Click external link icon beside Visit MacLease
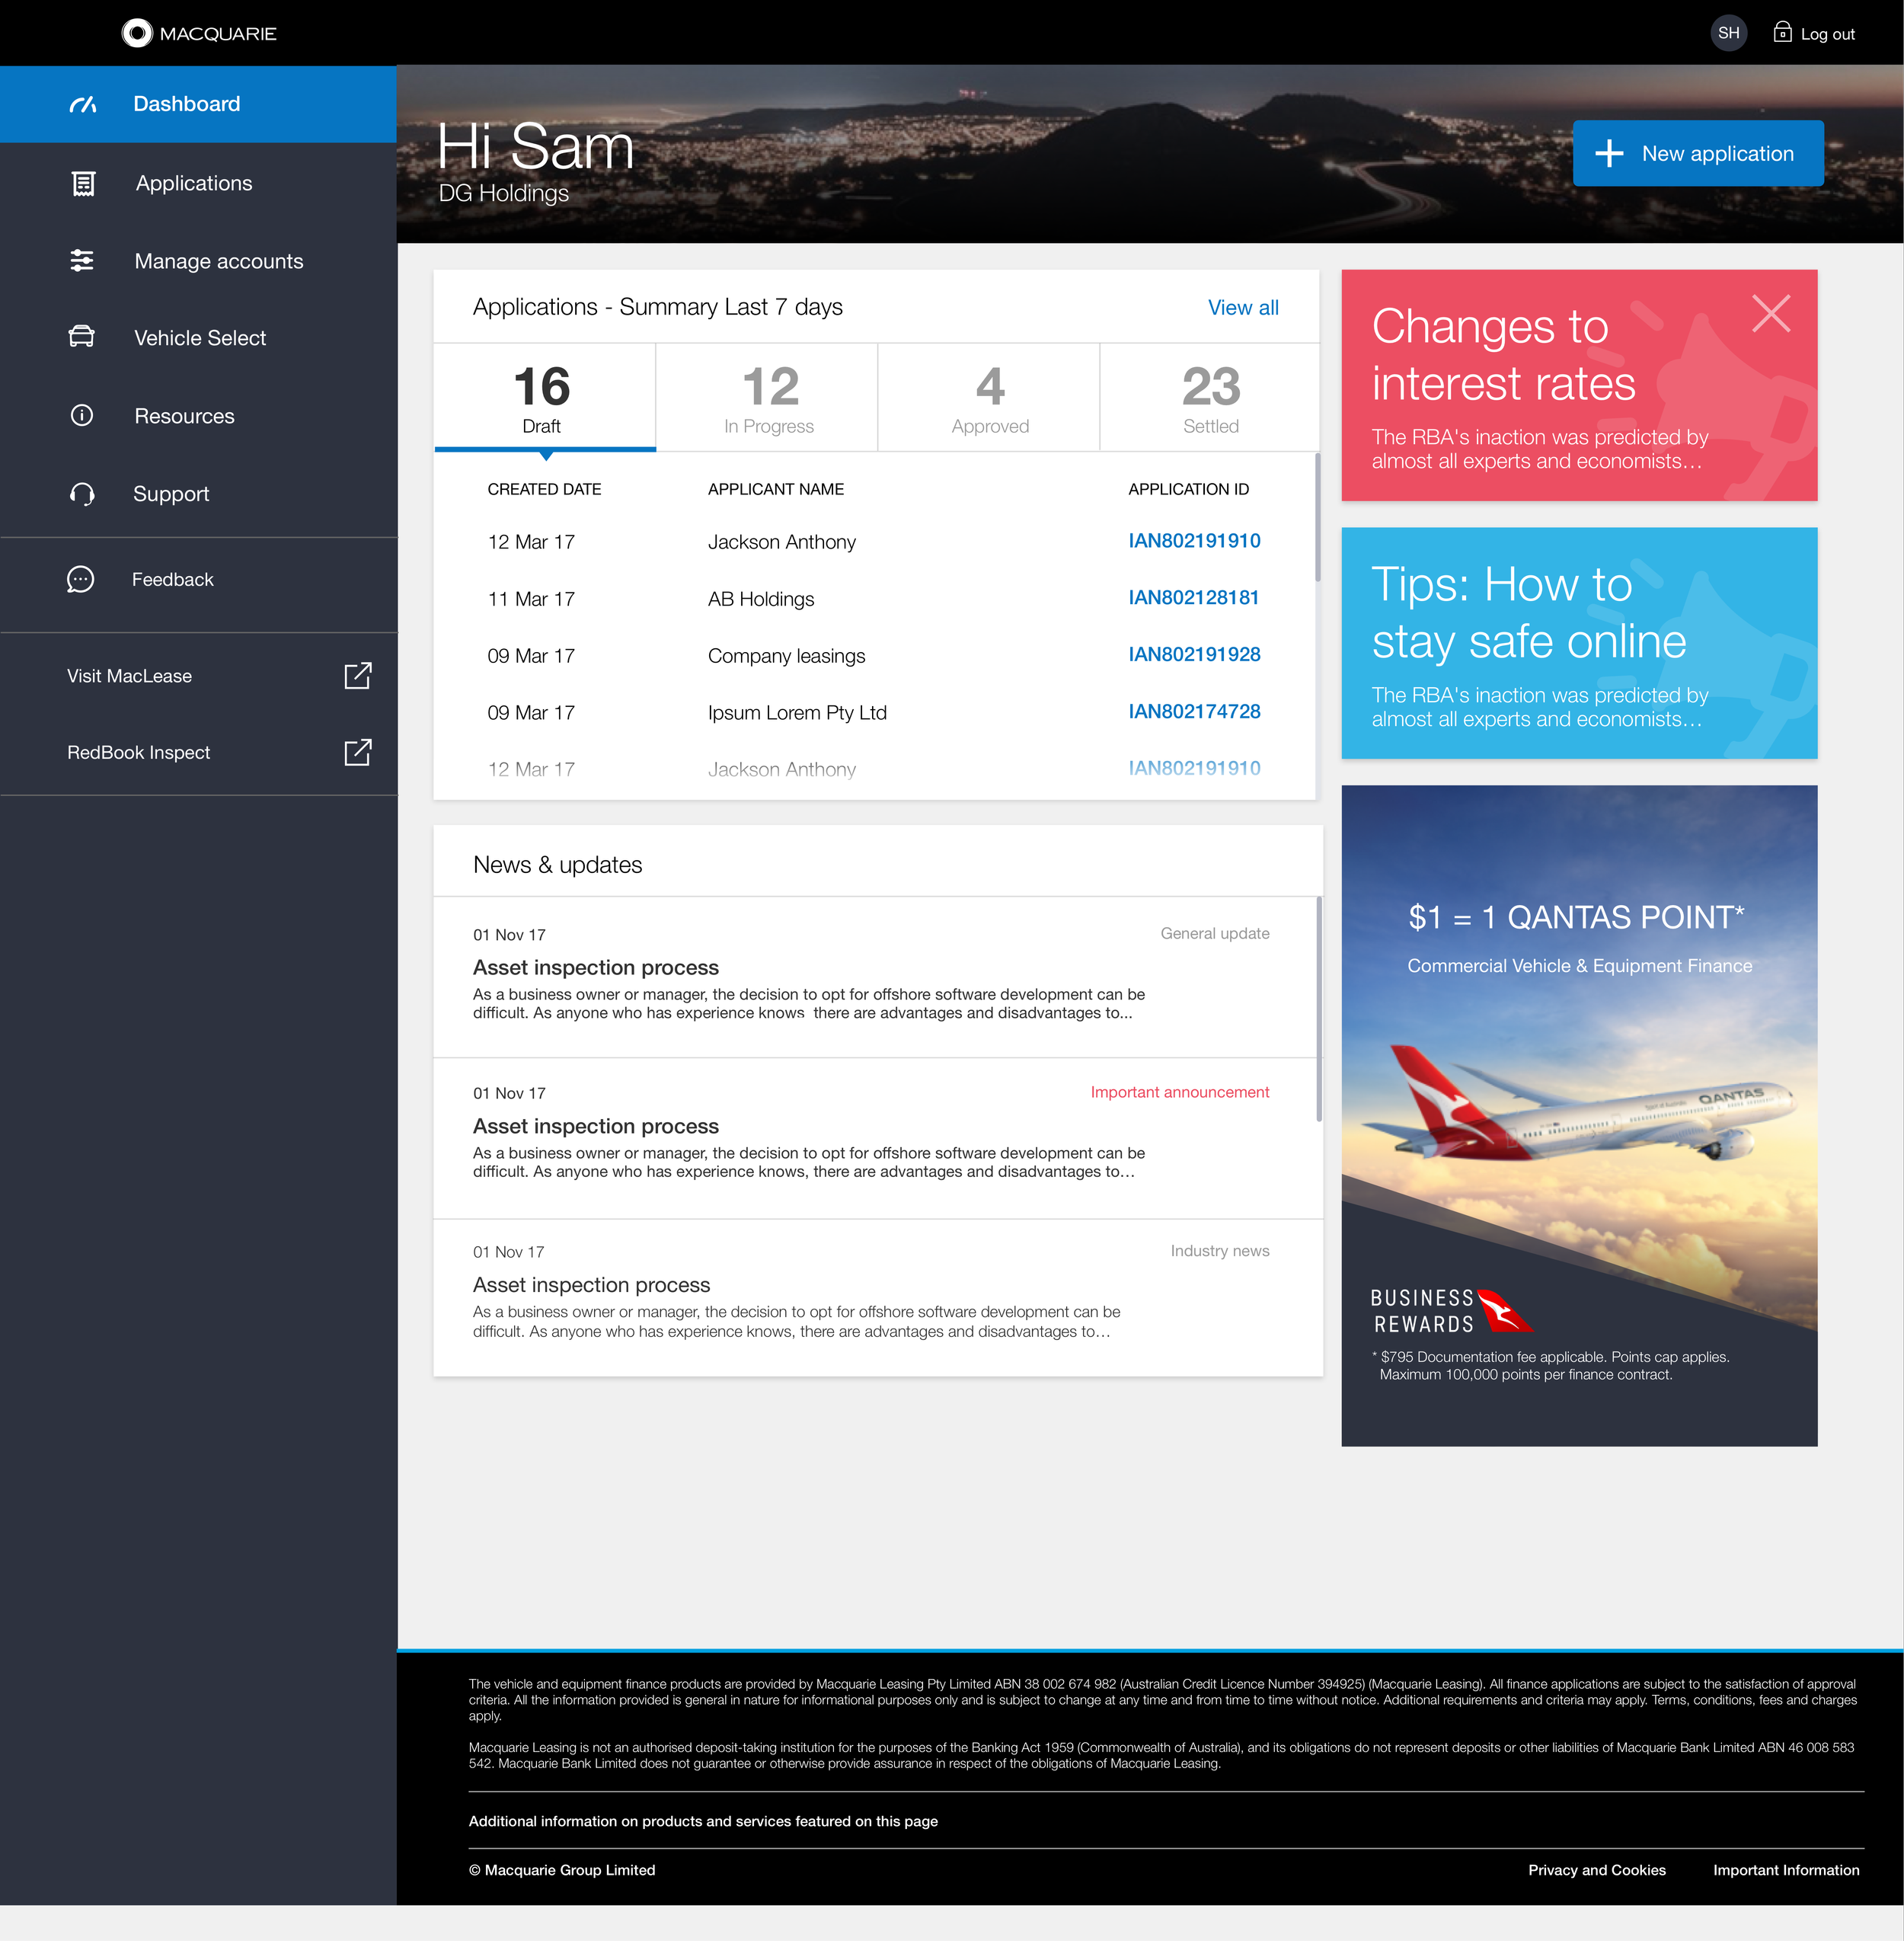 tap(358, 676)
